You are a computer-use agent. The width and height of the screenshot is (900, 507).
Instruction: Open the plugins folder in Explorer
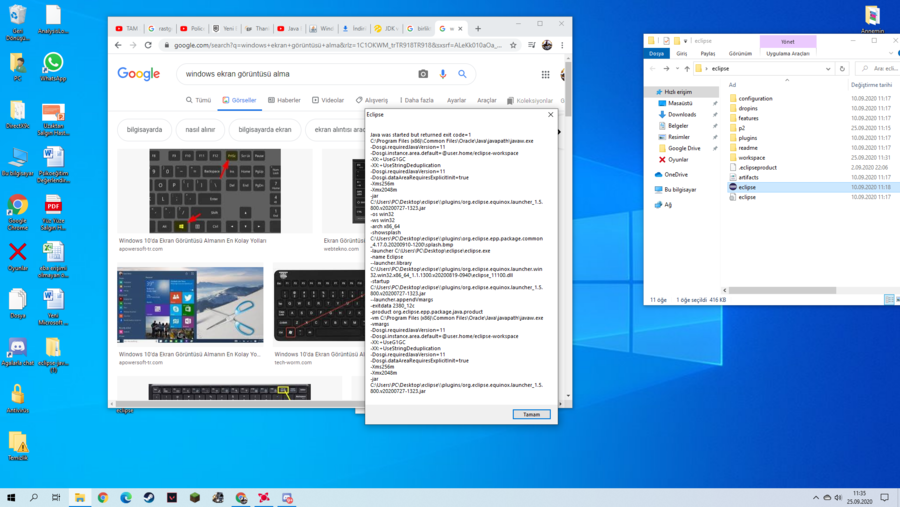[747, 138]
